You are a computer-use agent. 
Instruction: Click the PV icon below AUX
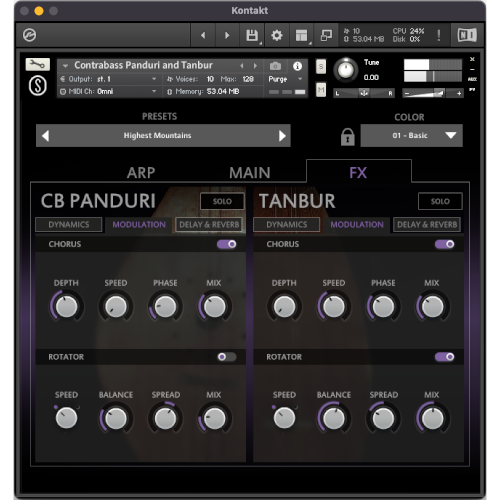click(472, 89)
